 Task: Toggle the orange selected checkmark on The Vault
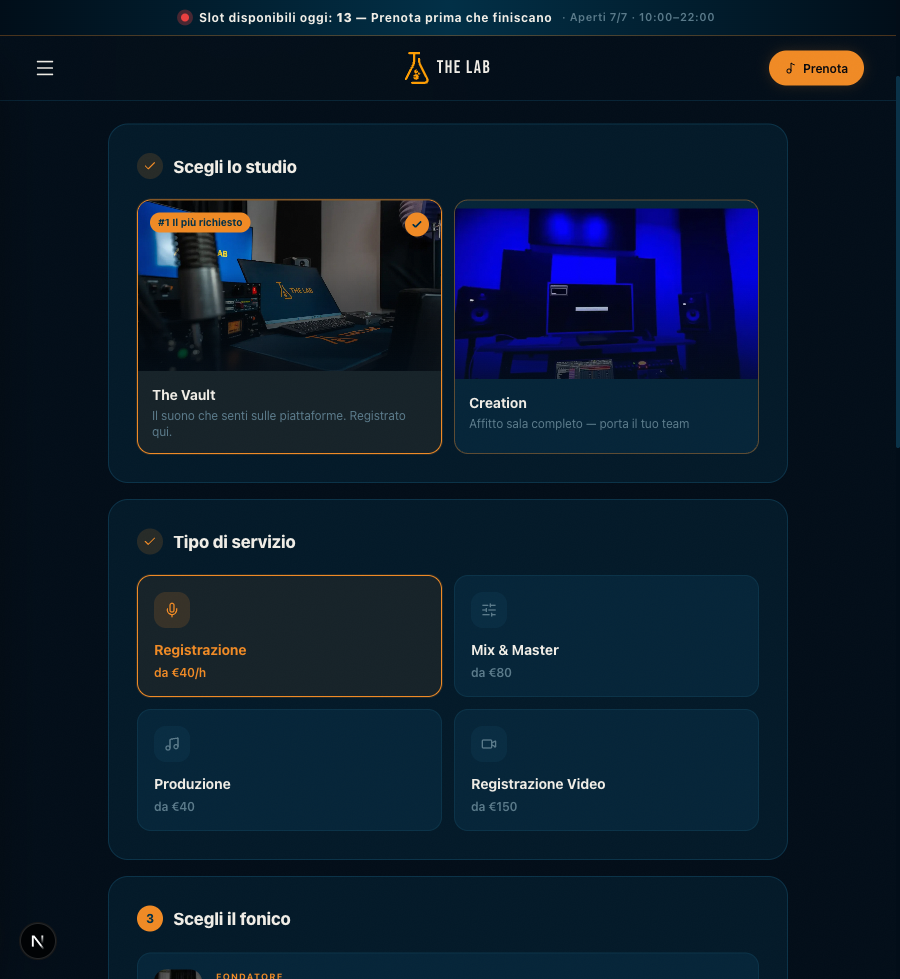coord(417,225)
